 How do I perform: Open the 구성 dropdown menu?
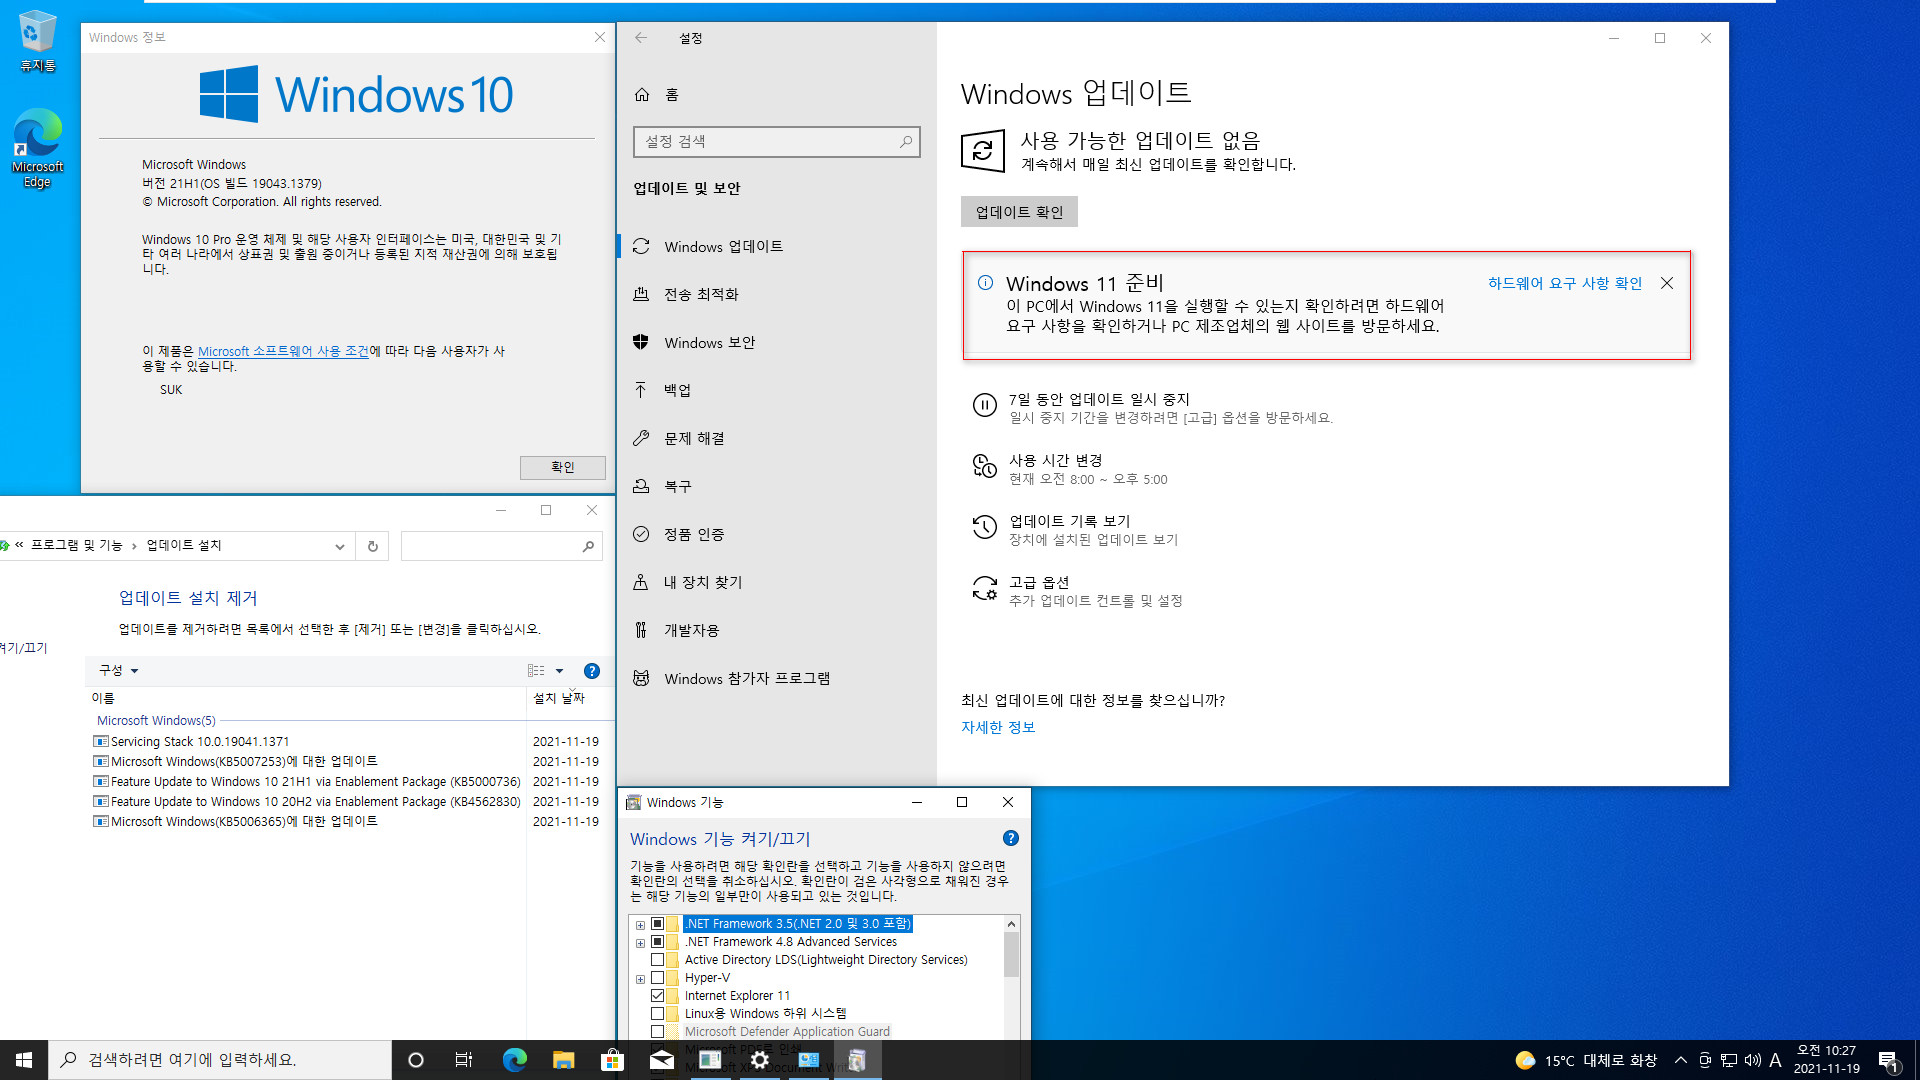pyautogui.click(x=118, y=670)
